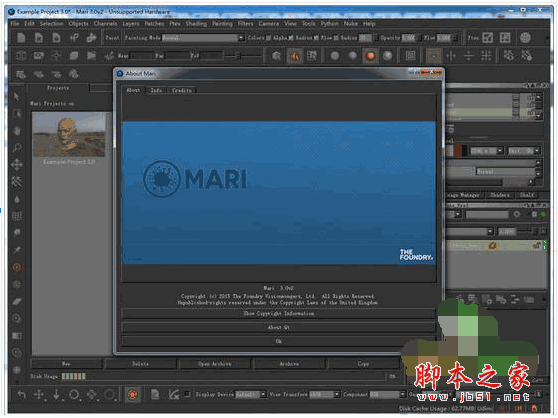The image size is (558, 418).
Task: Click the Radius value field in Painting toolbar
Action: click(365, 38)
